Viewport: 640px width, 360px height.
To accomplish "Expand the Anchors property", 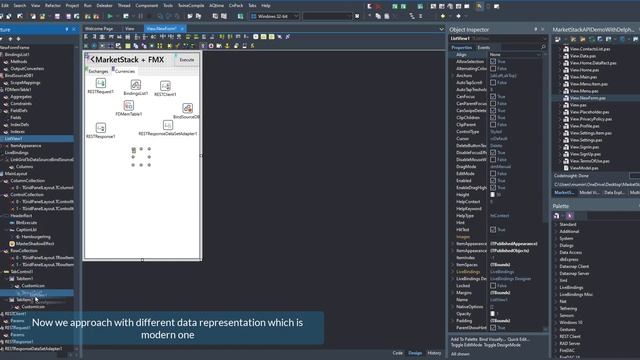I will pos(453,76).
